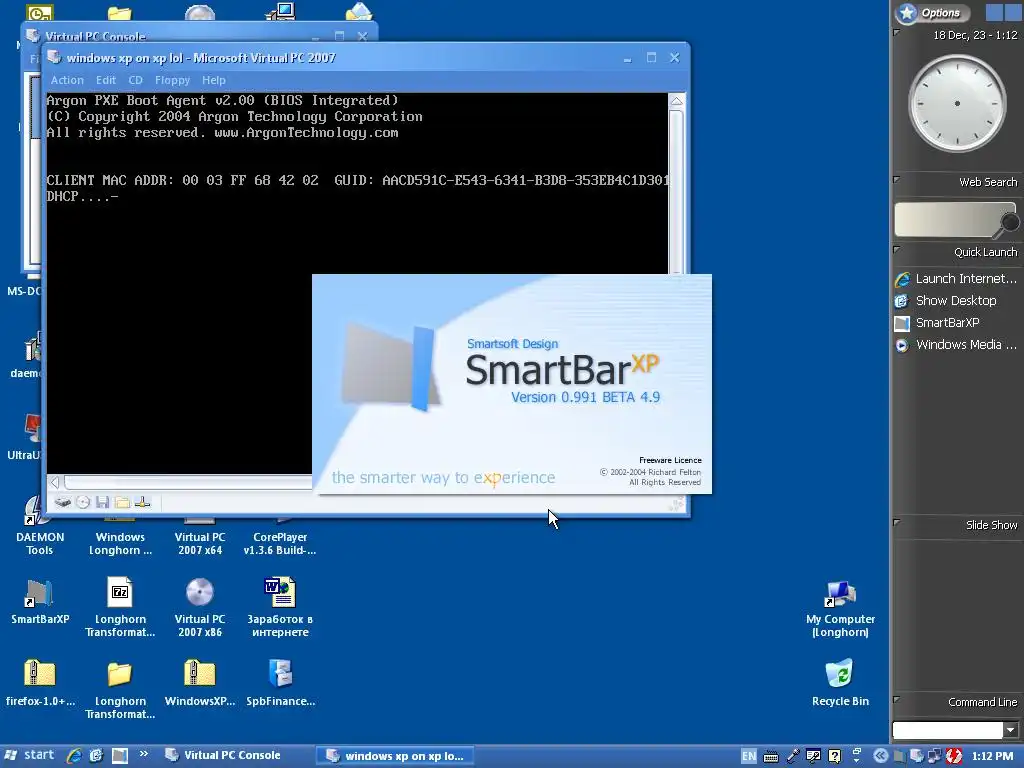The height and width of the screenshot is (768, 1024).
Task: Open SmartBarXP desktop shortcut
Action: [x=39, y=601]
